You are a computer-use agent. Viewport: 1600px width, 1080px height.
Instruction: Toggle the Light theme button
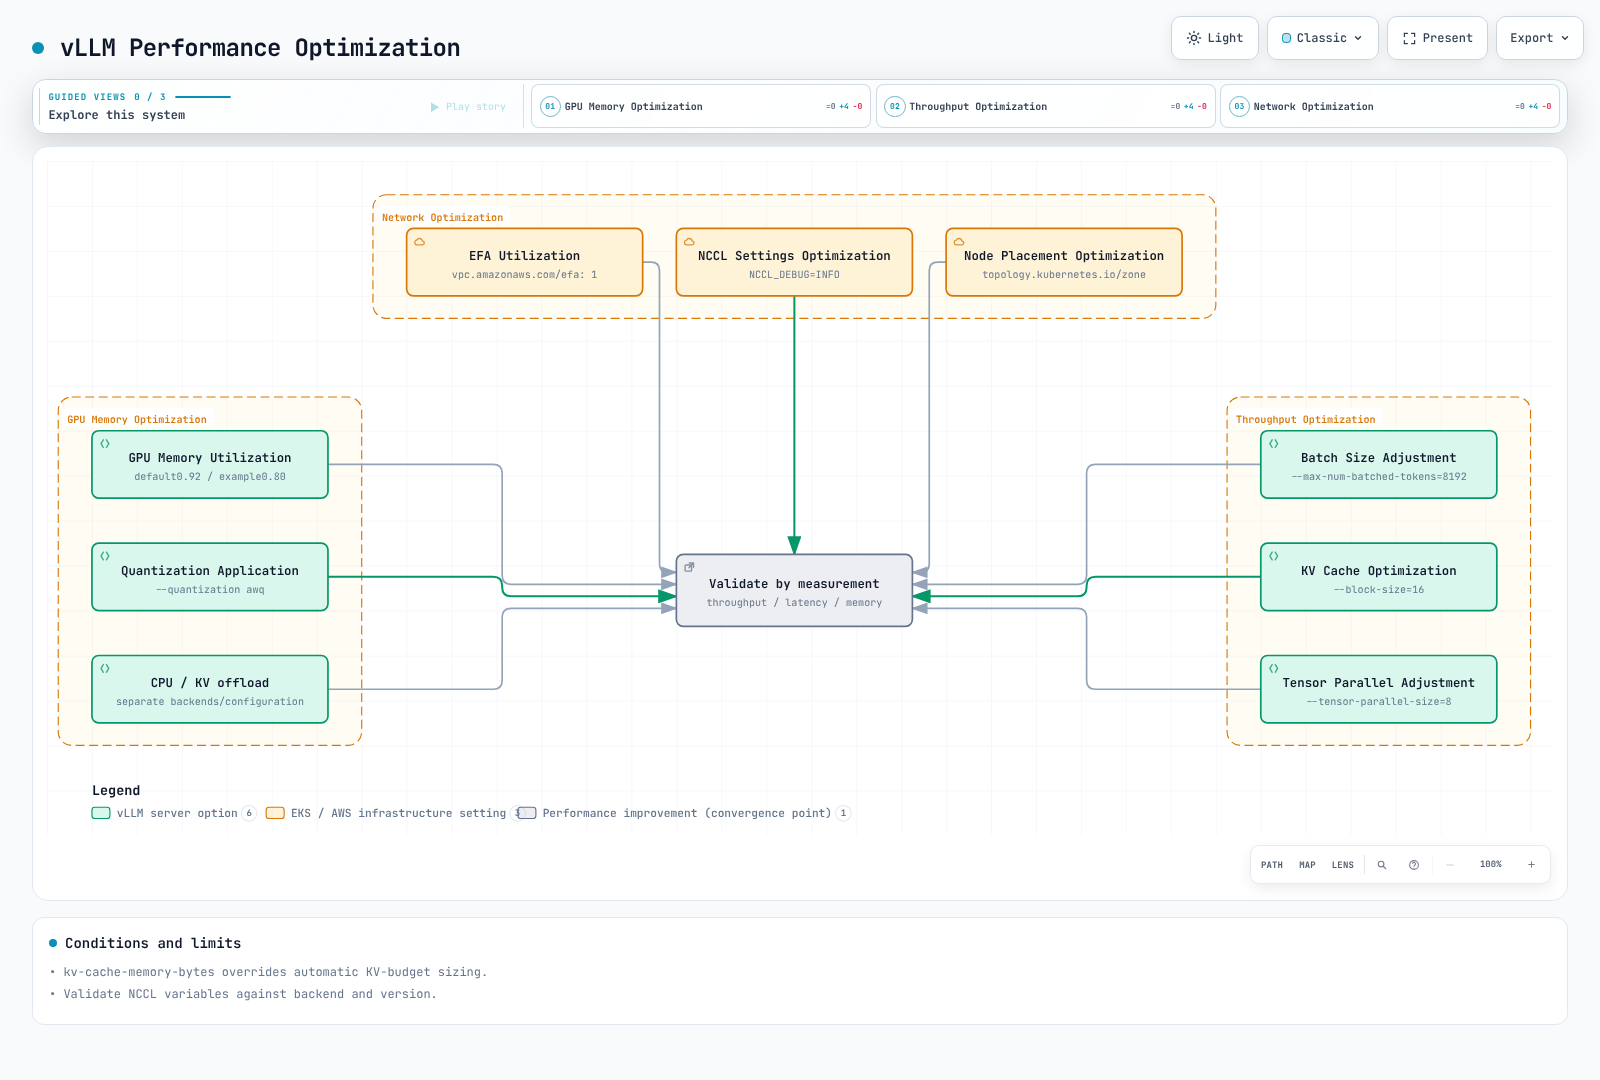pos(1215,38)
